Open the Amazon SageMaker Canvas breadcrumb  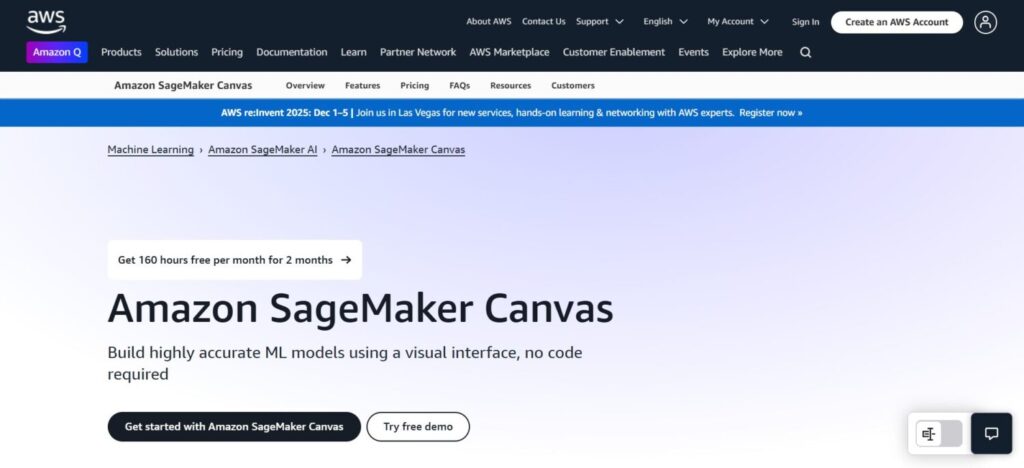pyautogui.click(x=398, y=149)
